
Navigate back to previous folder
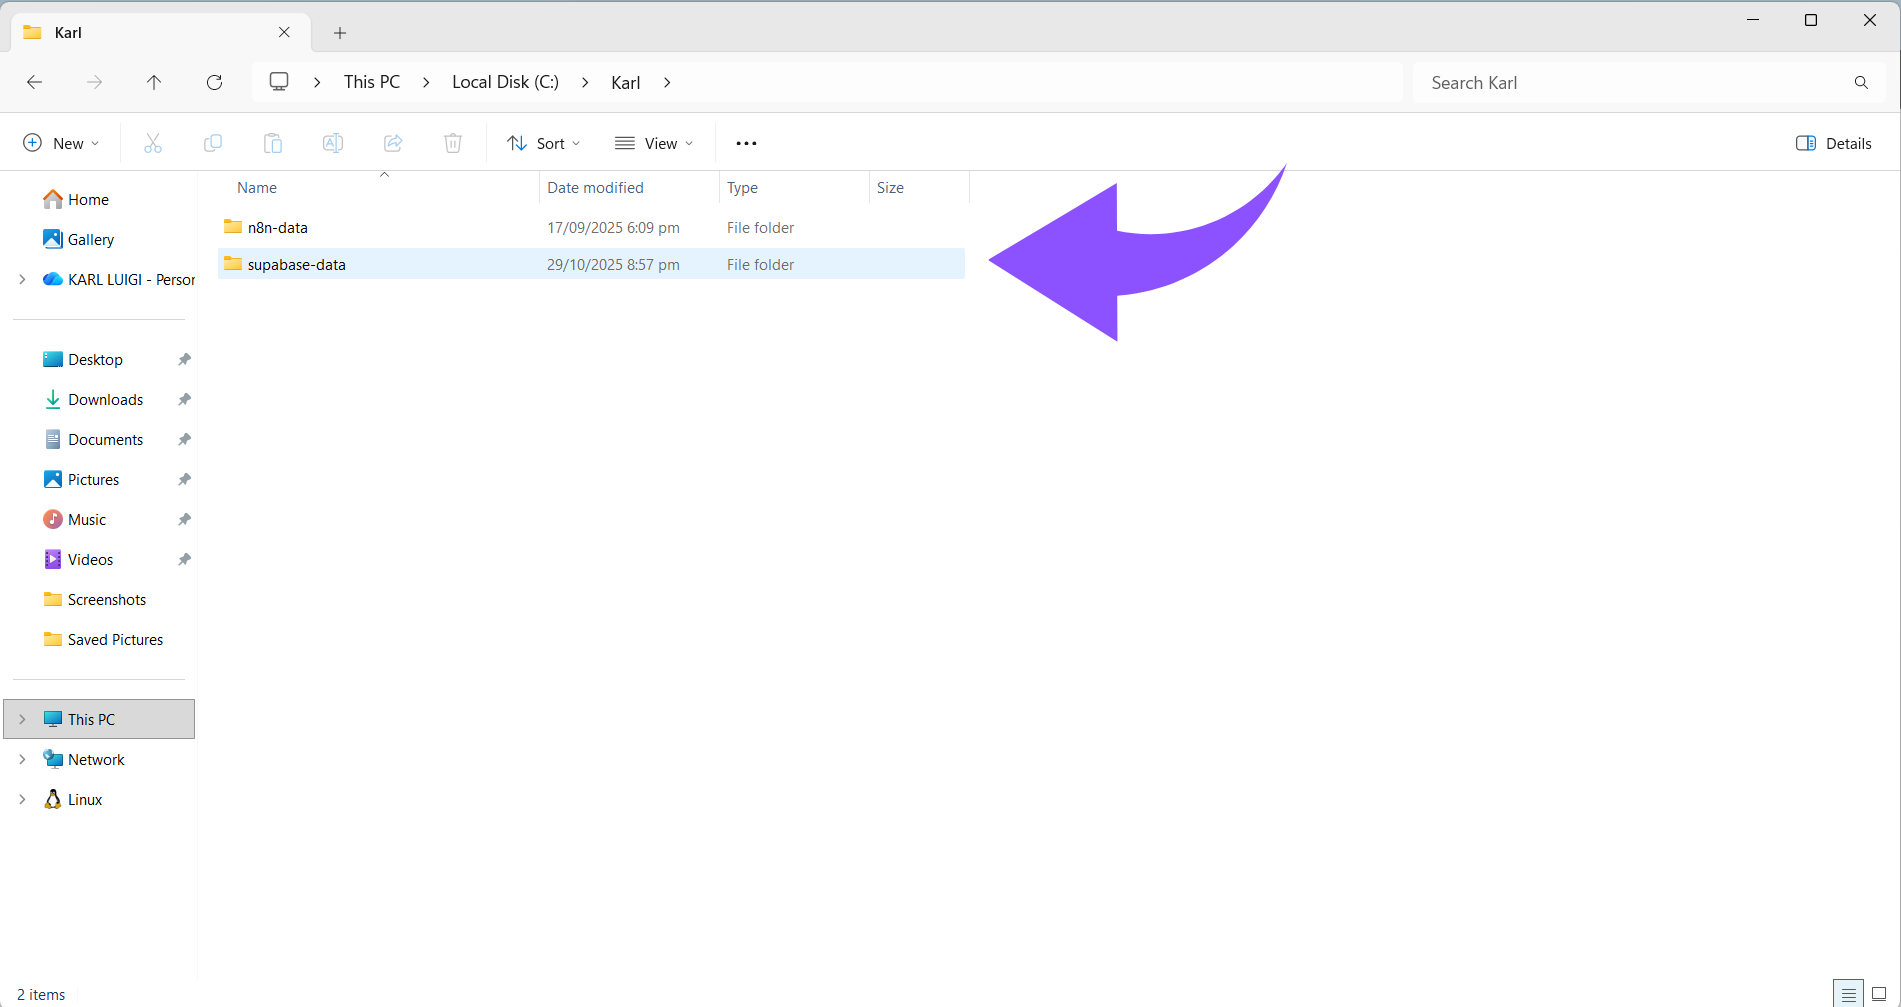35,82
